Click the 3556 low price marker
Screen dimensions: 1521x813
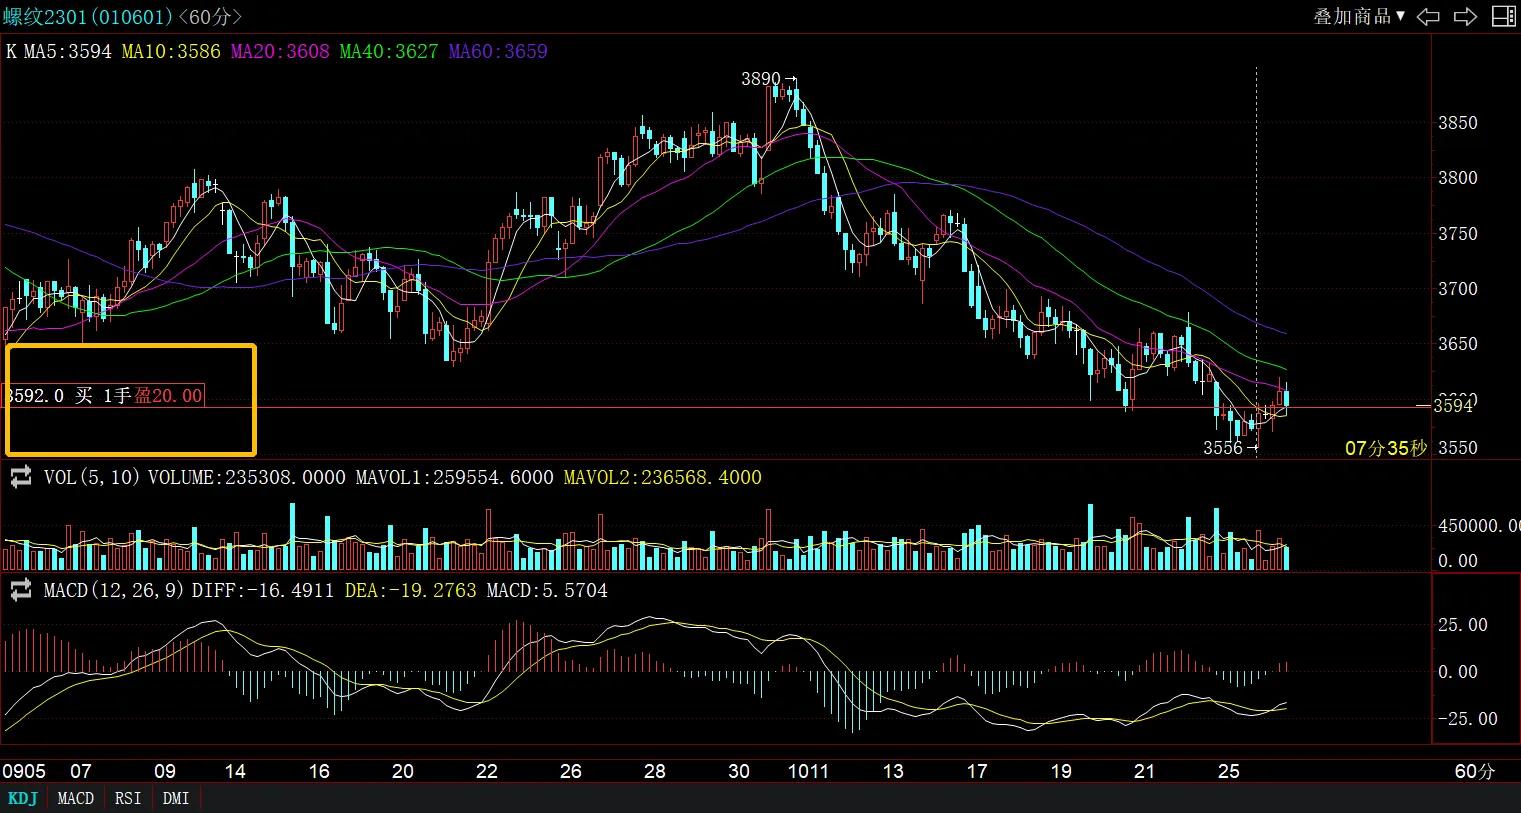[1223, 448]
